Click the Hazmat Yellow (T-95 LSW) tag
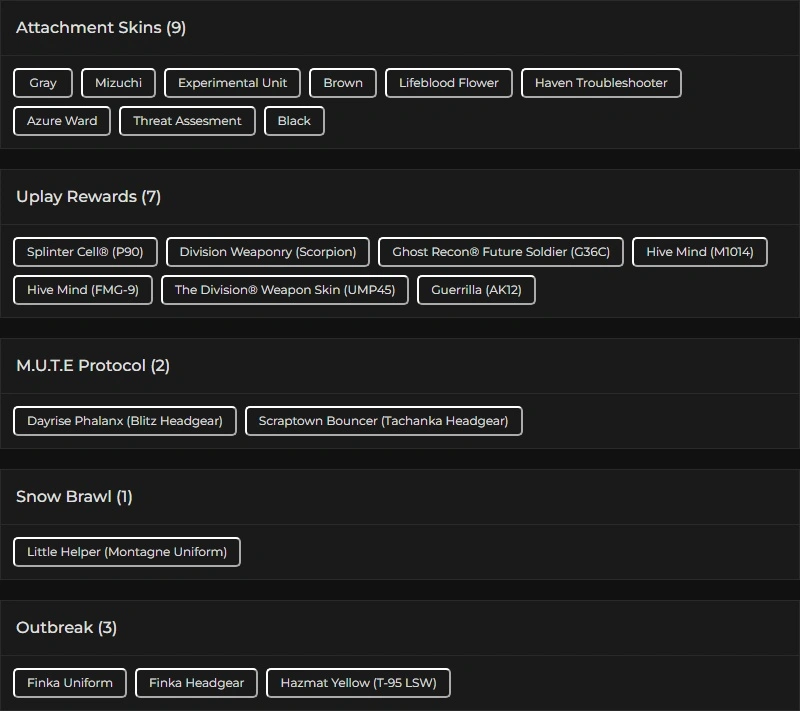Screen dimensions: 800x711 [x=358, y=683]
